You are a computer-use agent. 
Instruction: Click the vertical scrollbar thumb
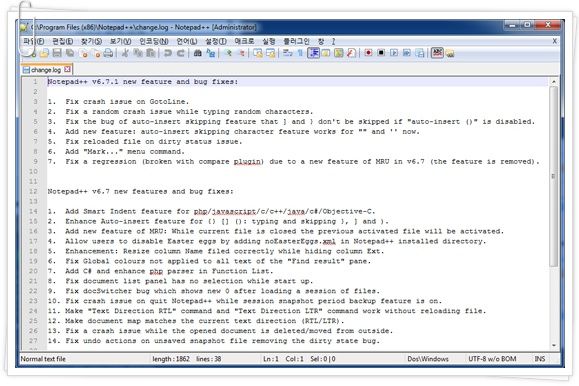(x=554, y=176)
